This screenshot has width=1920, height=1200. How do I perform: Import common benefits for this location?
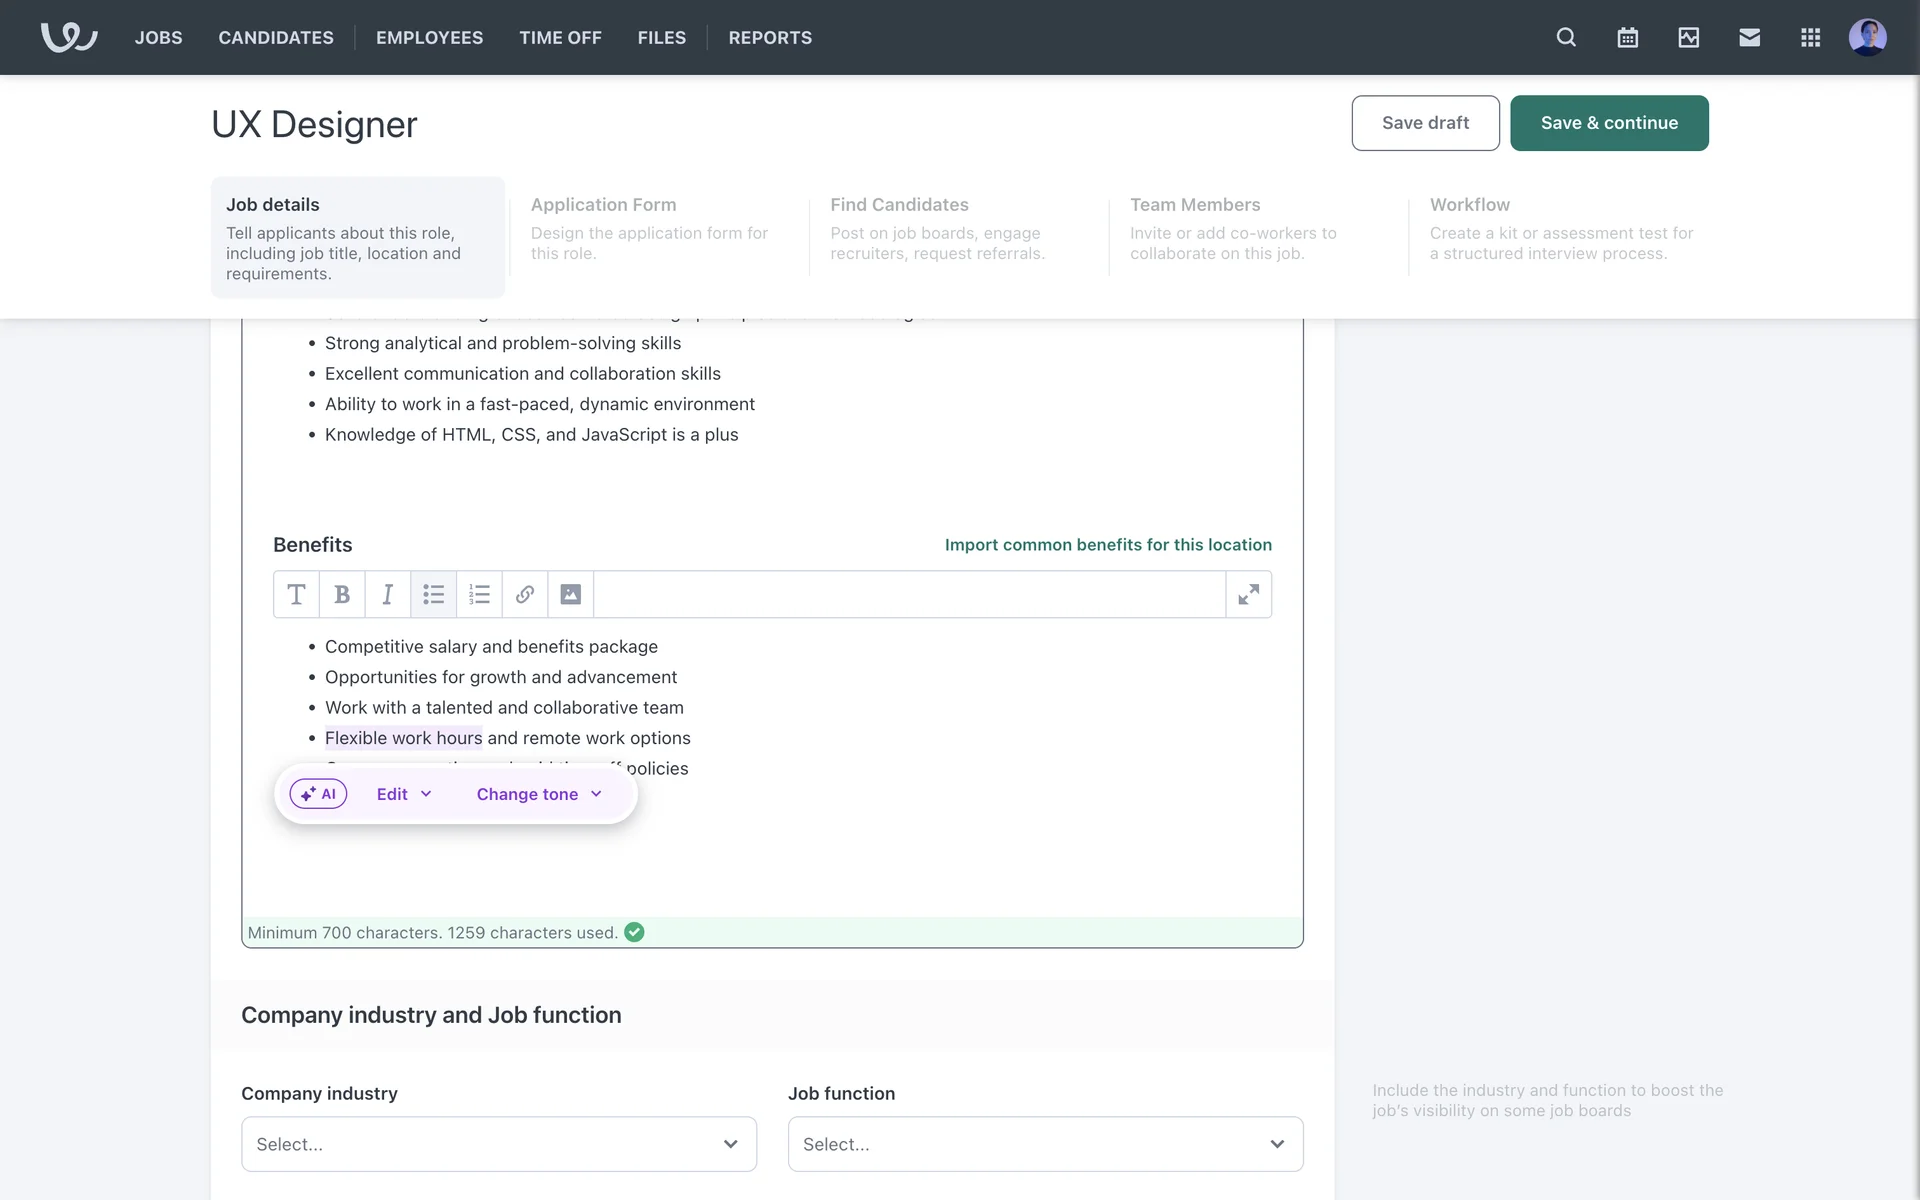tap(1108, 545)
